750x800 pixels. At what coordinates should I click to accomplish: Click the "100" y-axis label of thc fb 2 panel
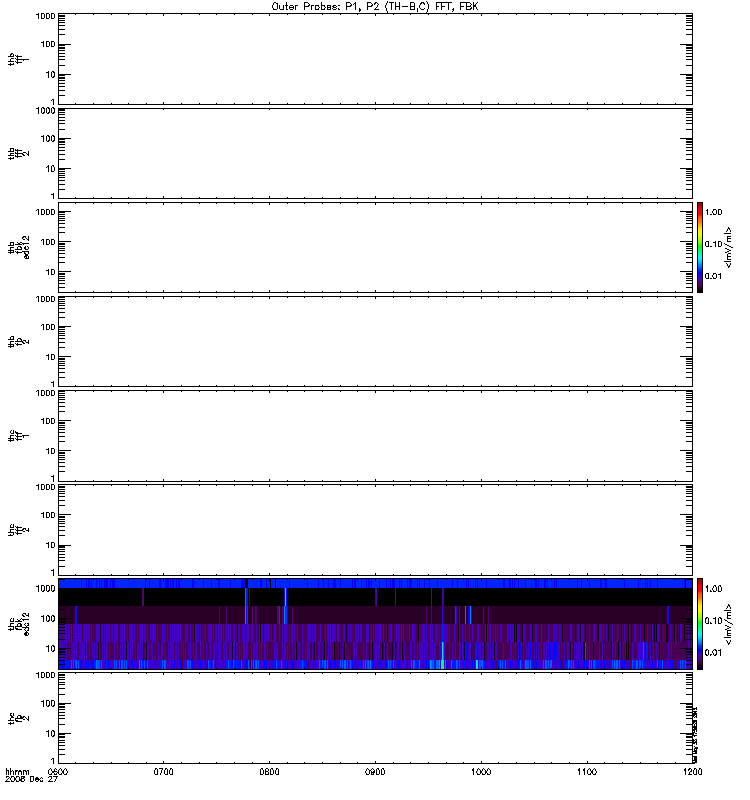click(x=48, y=704)
